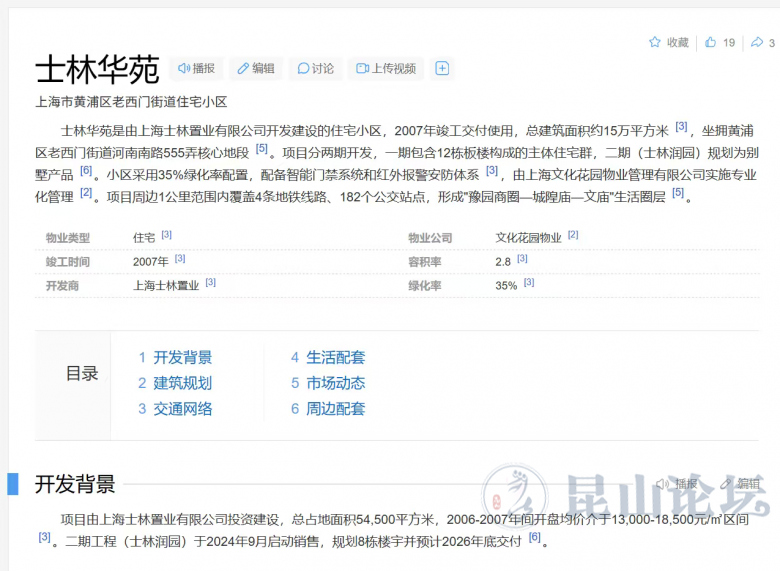780x571 pixels.
Task: Open 讨论 discussion button
Action: (313, 69)
